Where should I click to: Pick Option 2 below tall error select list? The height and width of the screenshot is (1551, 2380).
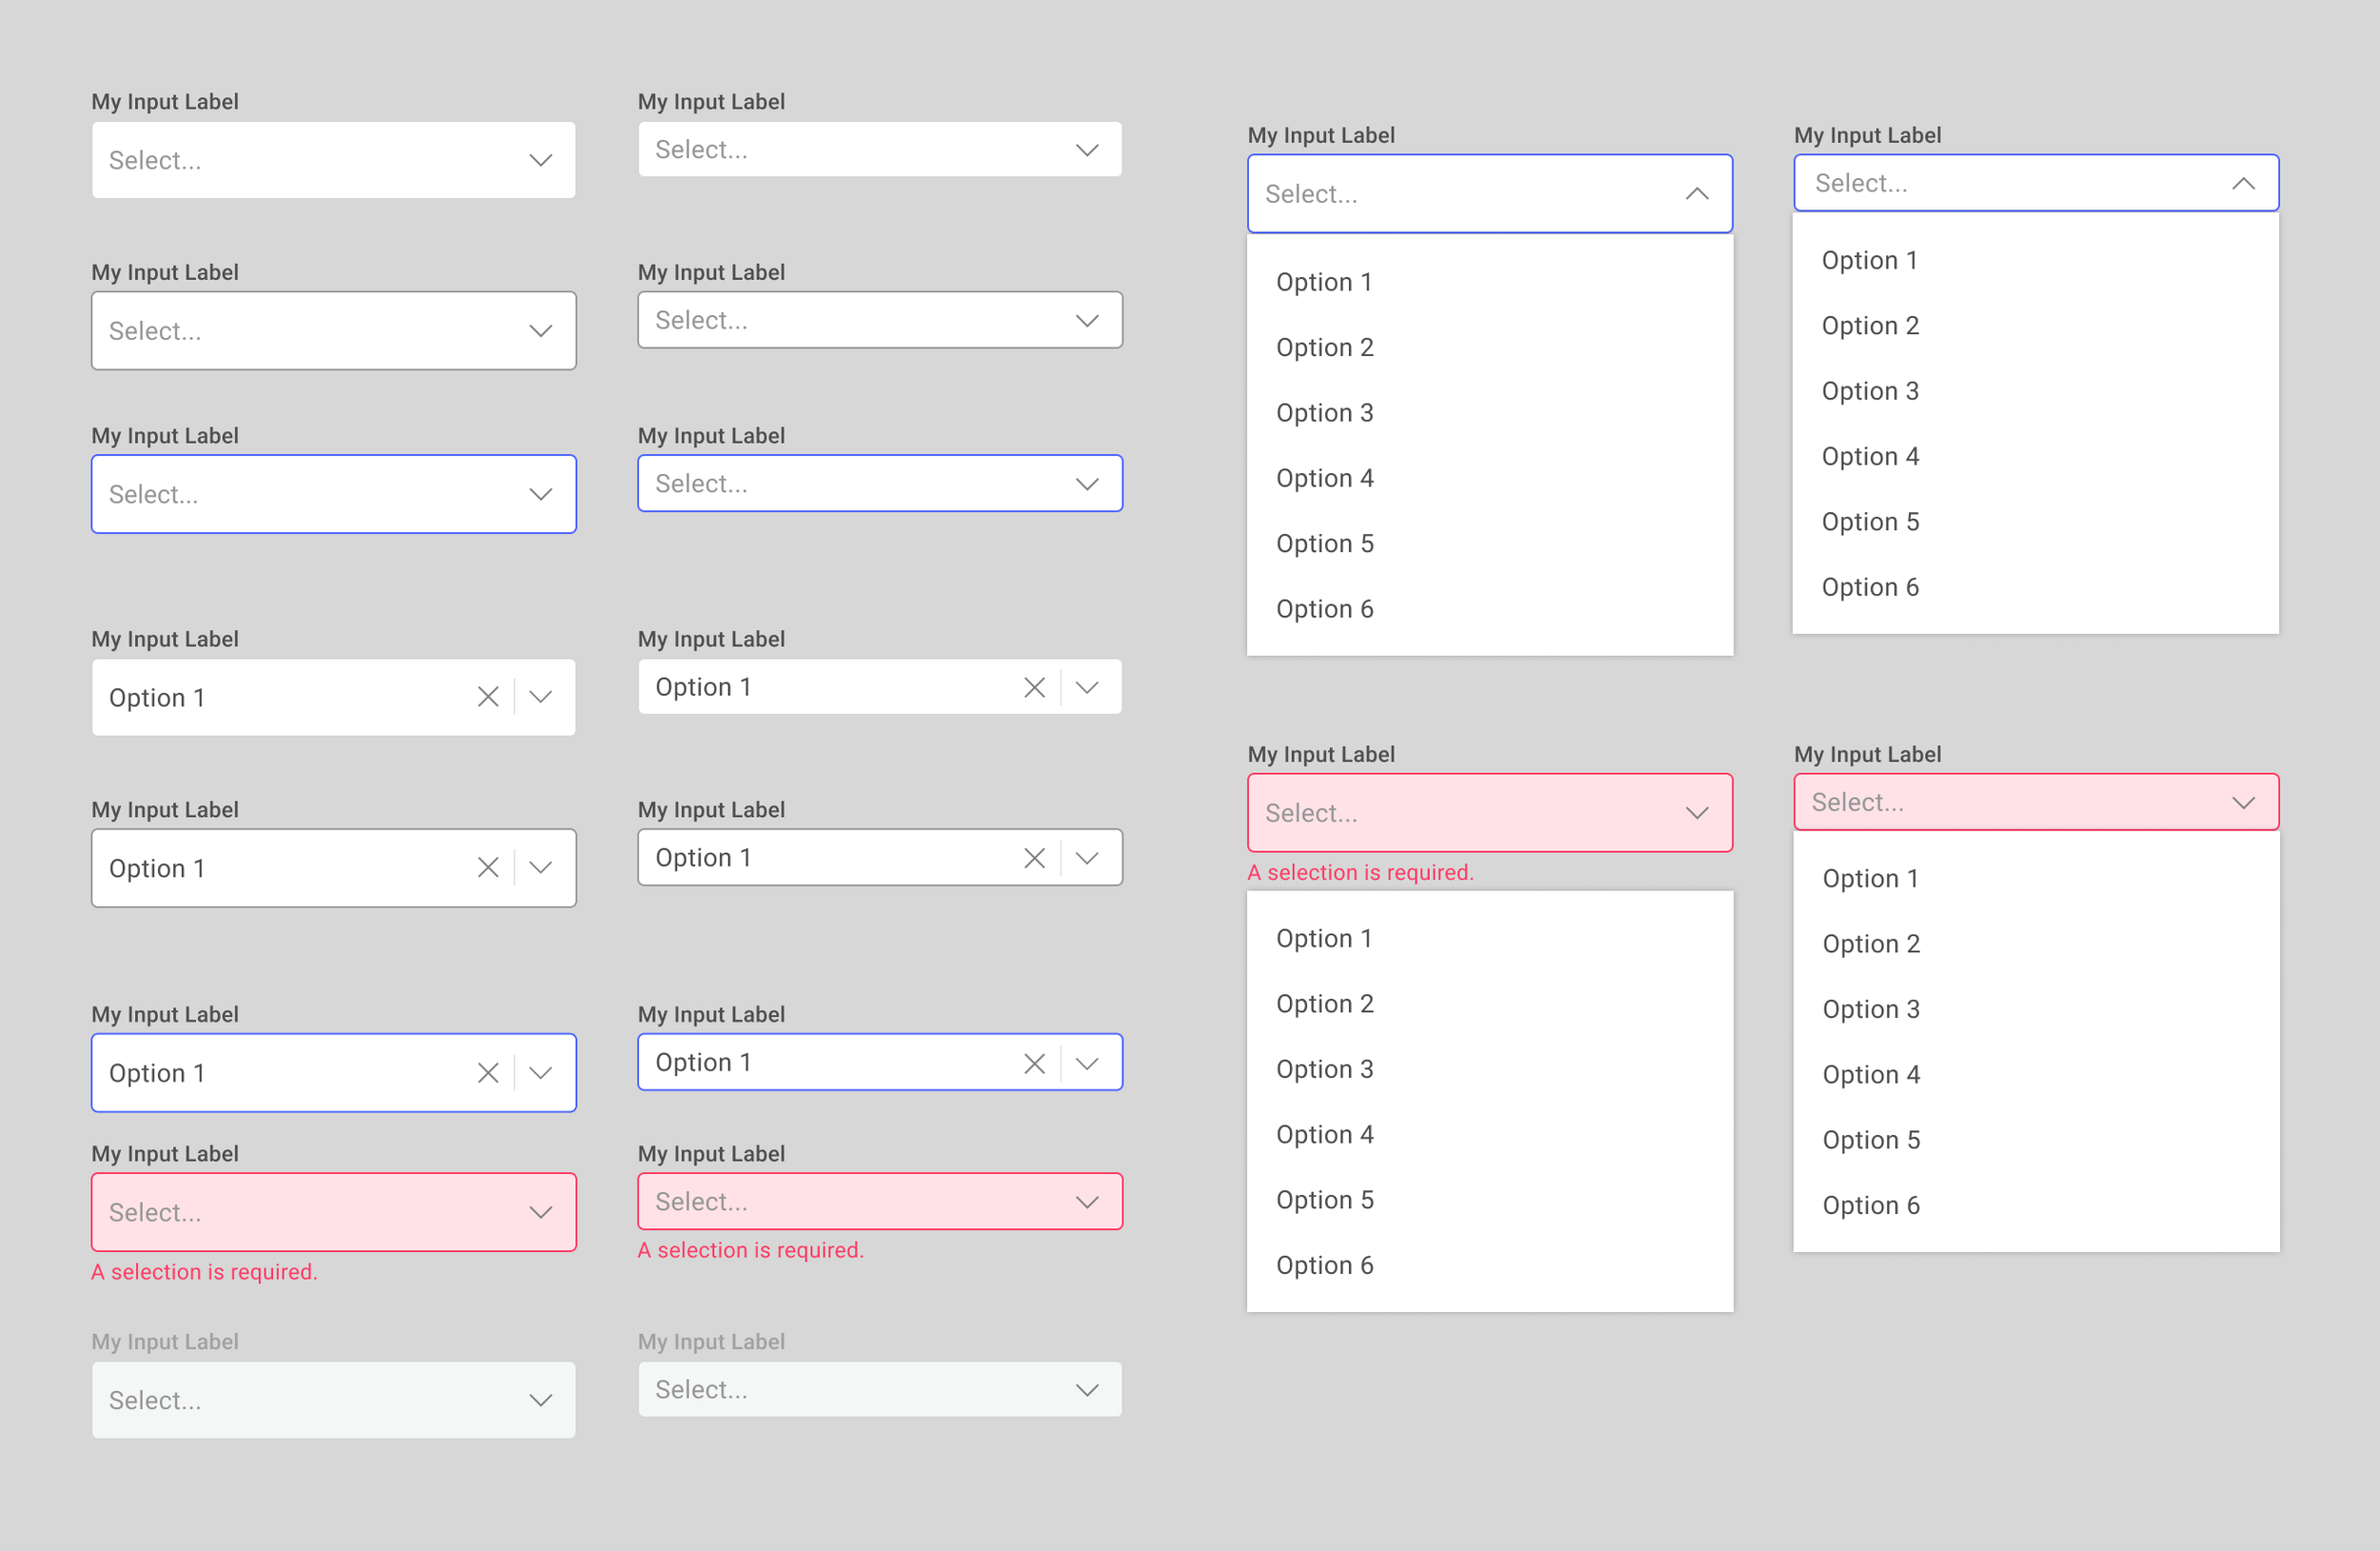1324,1003
